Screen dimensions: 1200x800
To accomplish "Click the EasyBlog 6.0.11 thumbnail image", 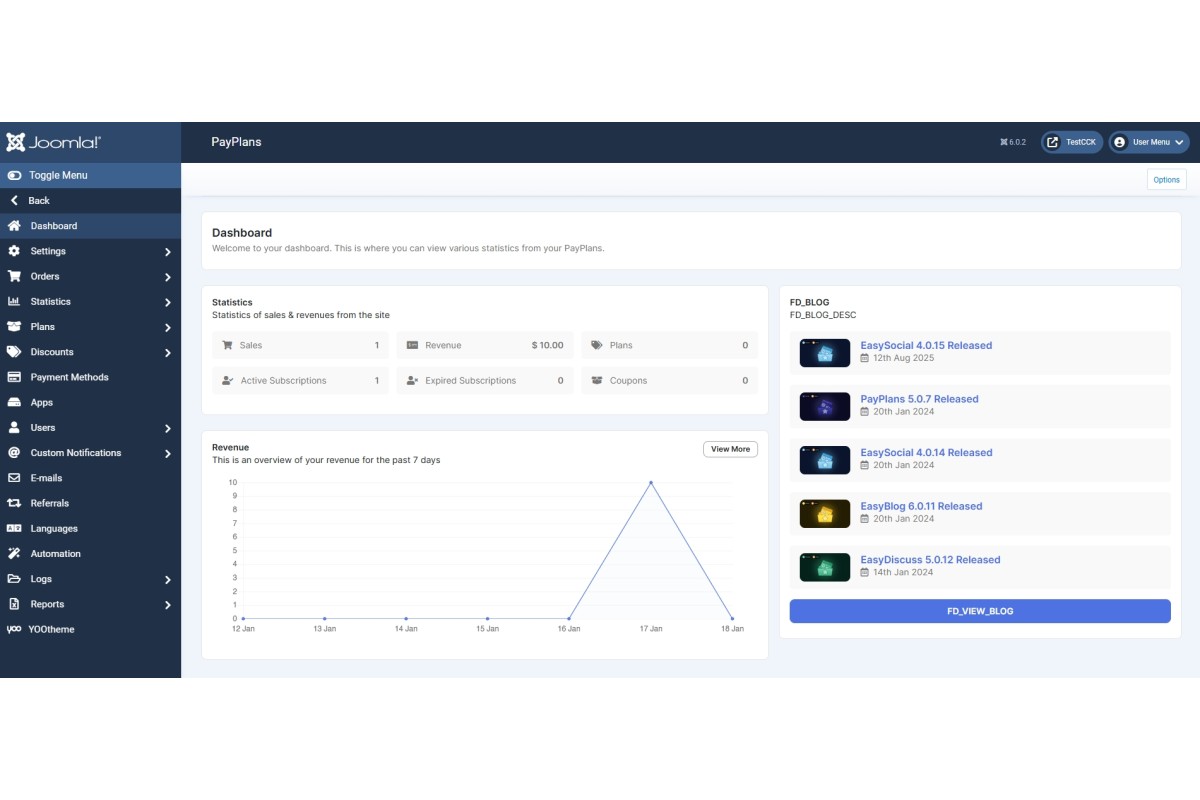I will (825, 514).
